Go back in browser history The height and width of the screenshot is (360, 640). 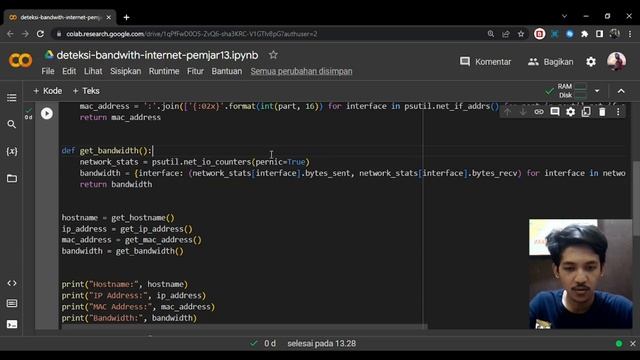point(10,34)
